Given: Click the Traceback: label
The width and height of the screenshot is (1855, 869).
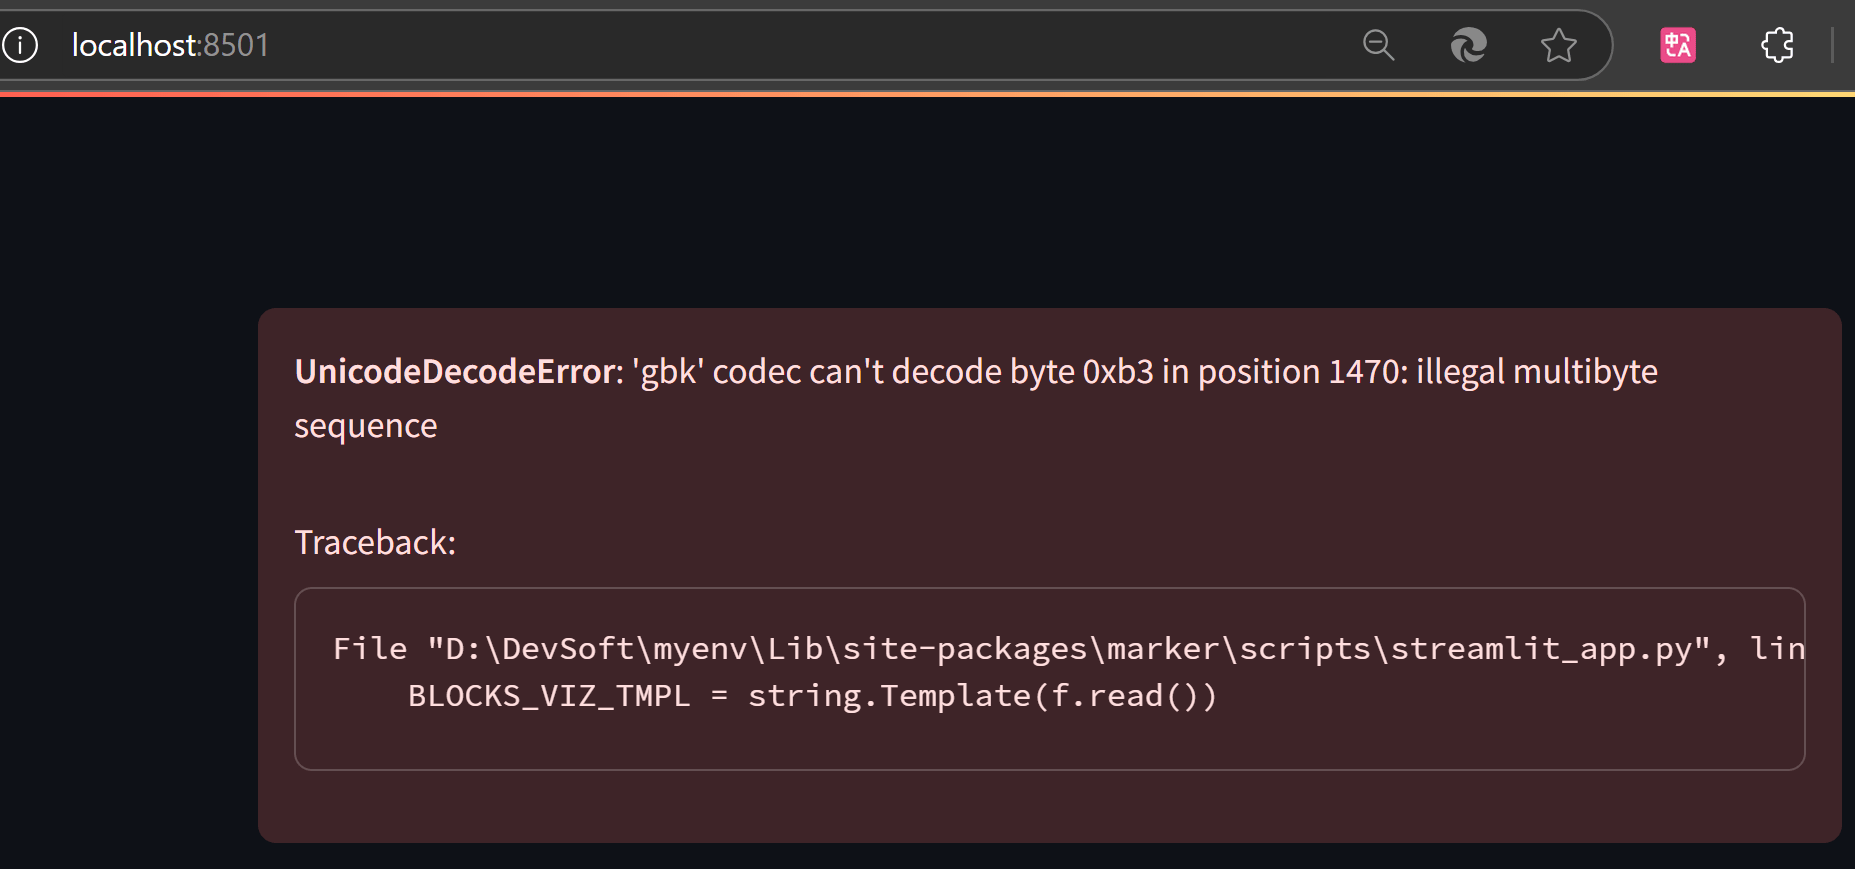Looking at the screenshot, I should (375, 543).
